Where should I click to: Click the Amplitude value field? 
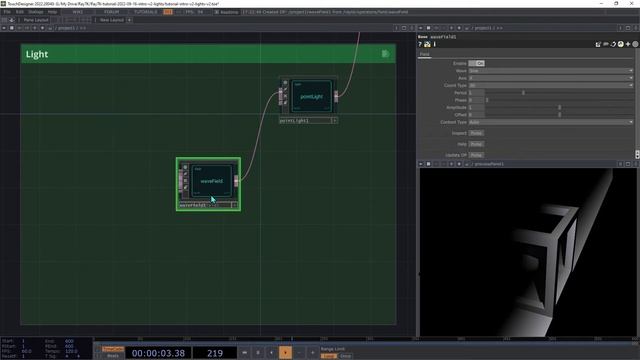[x=476, y=107]
